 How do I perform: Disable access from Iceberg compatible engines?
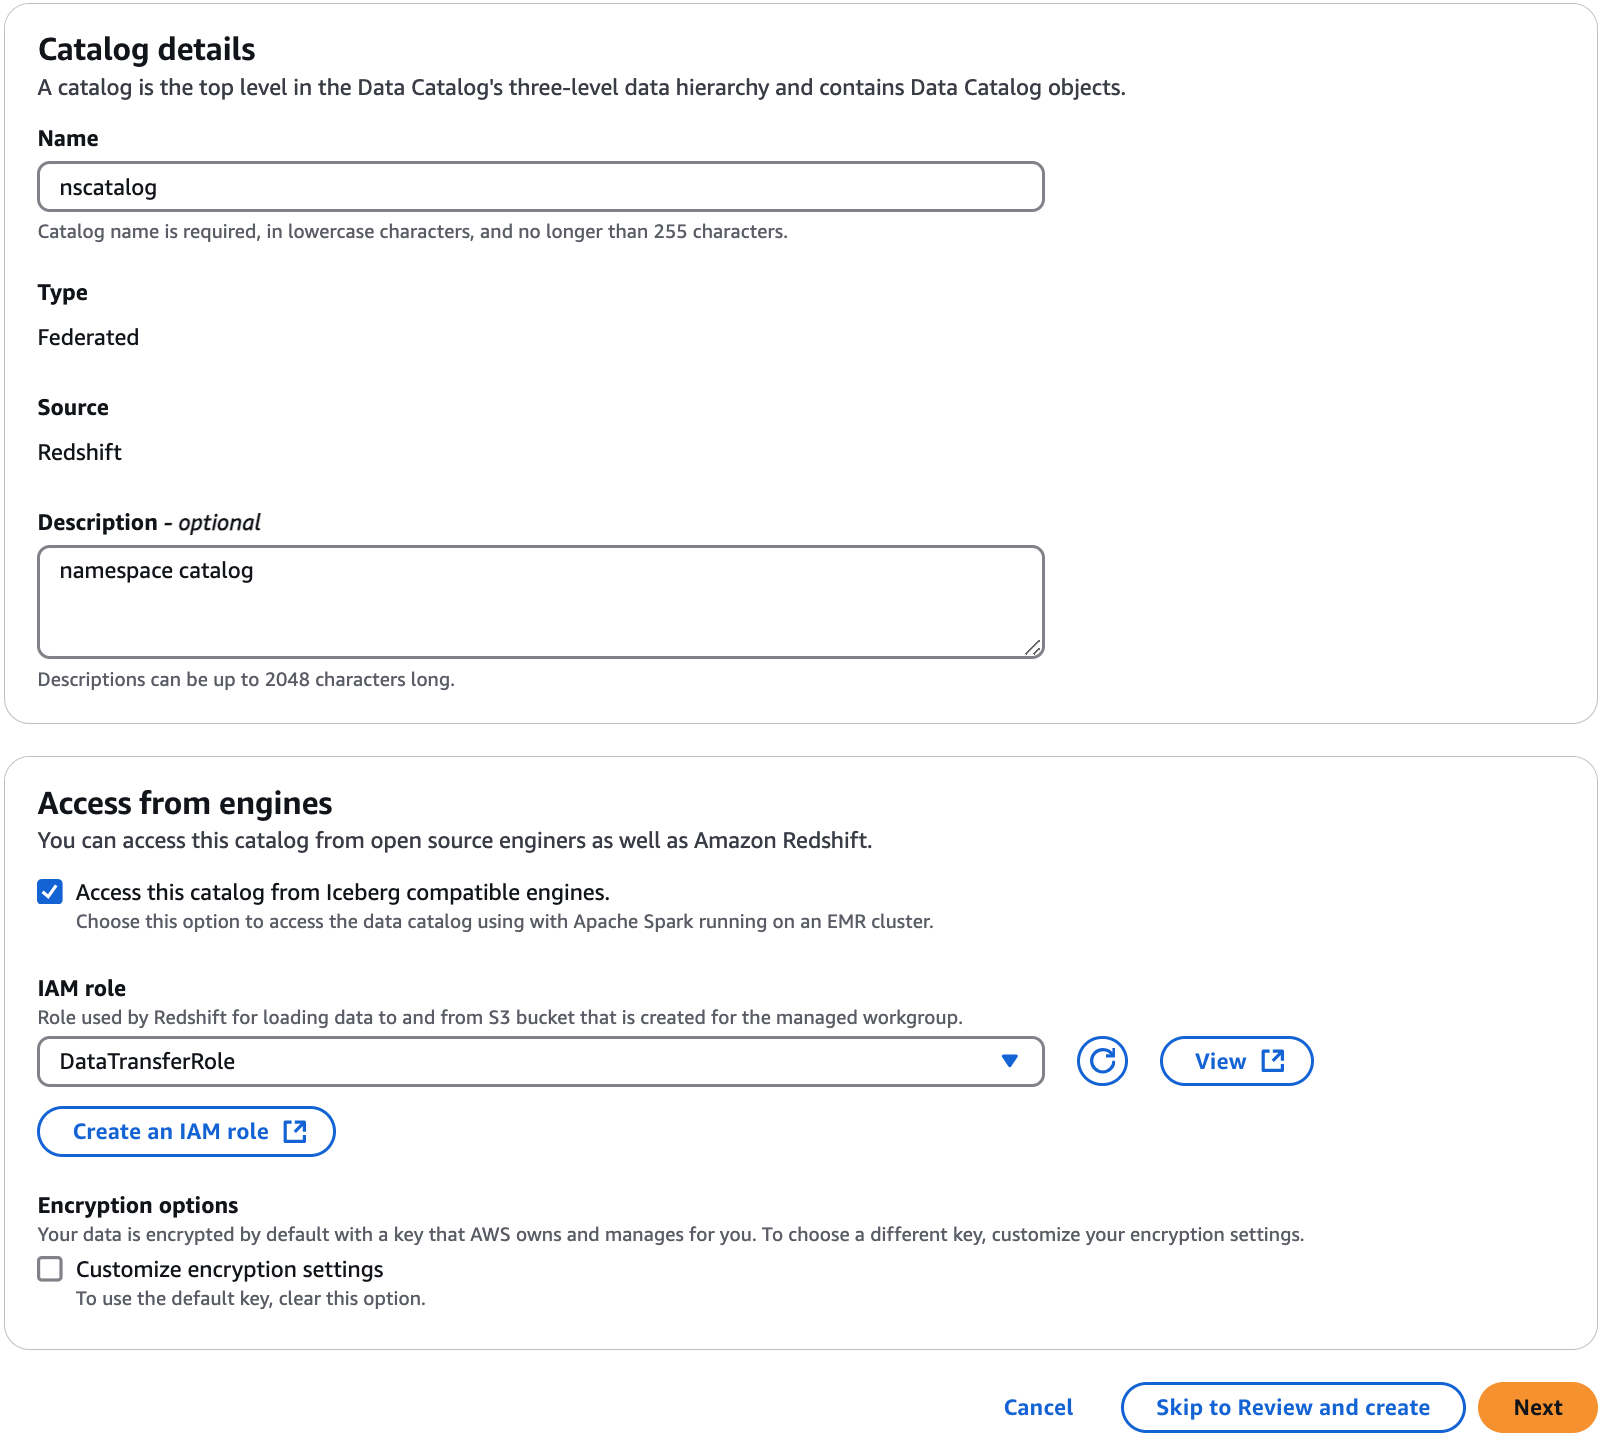click(x=50, y=892)
